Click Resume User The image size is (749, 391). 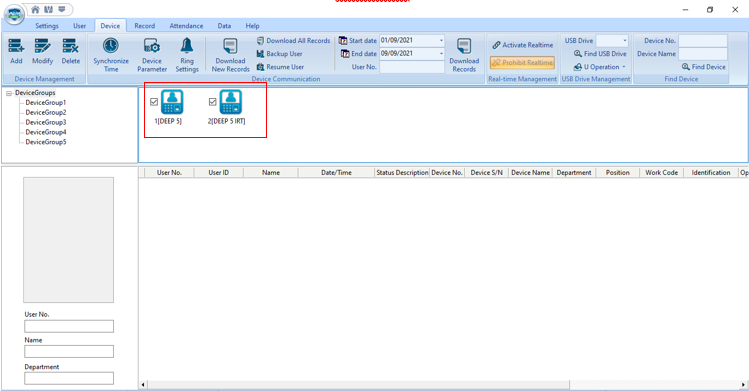(280, 67)
